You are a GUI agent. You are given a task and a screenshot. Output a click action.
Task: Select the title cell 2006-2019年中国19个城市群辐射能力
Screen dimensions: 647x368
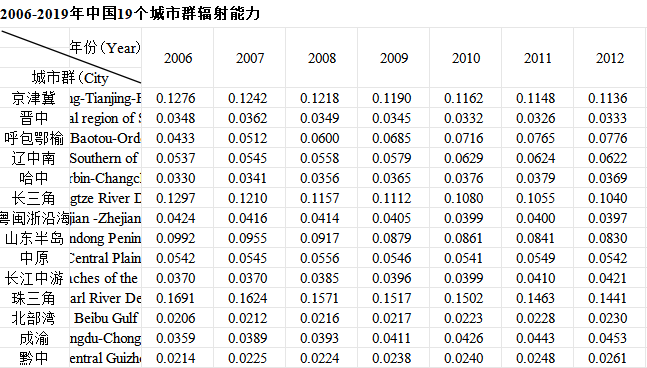(130, 14)
